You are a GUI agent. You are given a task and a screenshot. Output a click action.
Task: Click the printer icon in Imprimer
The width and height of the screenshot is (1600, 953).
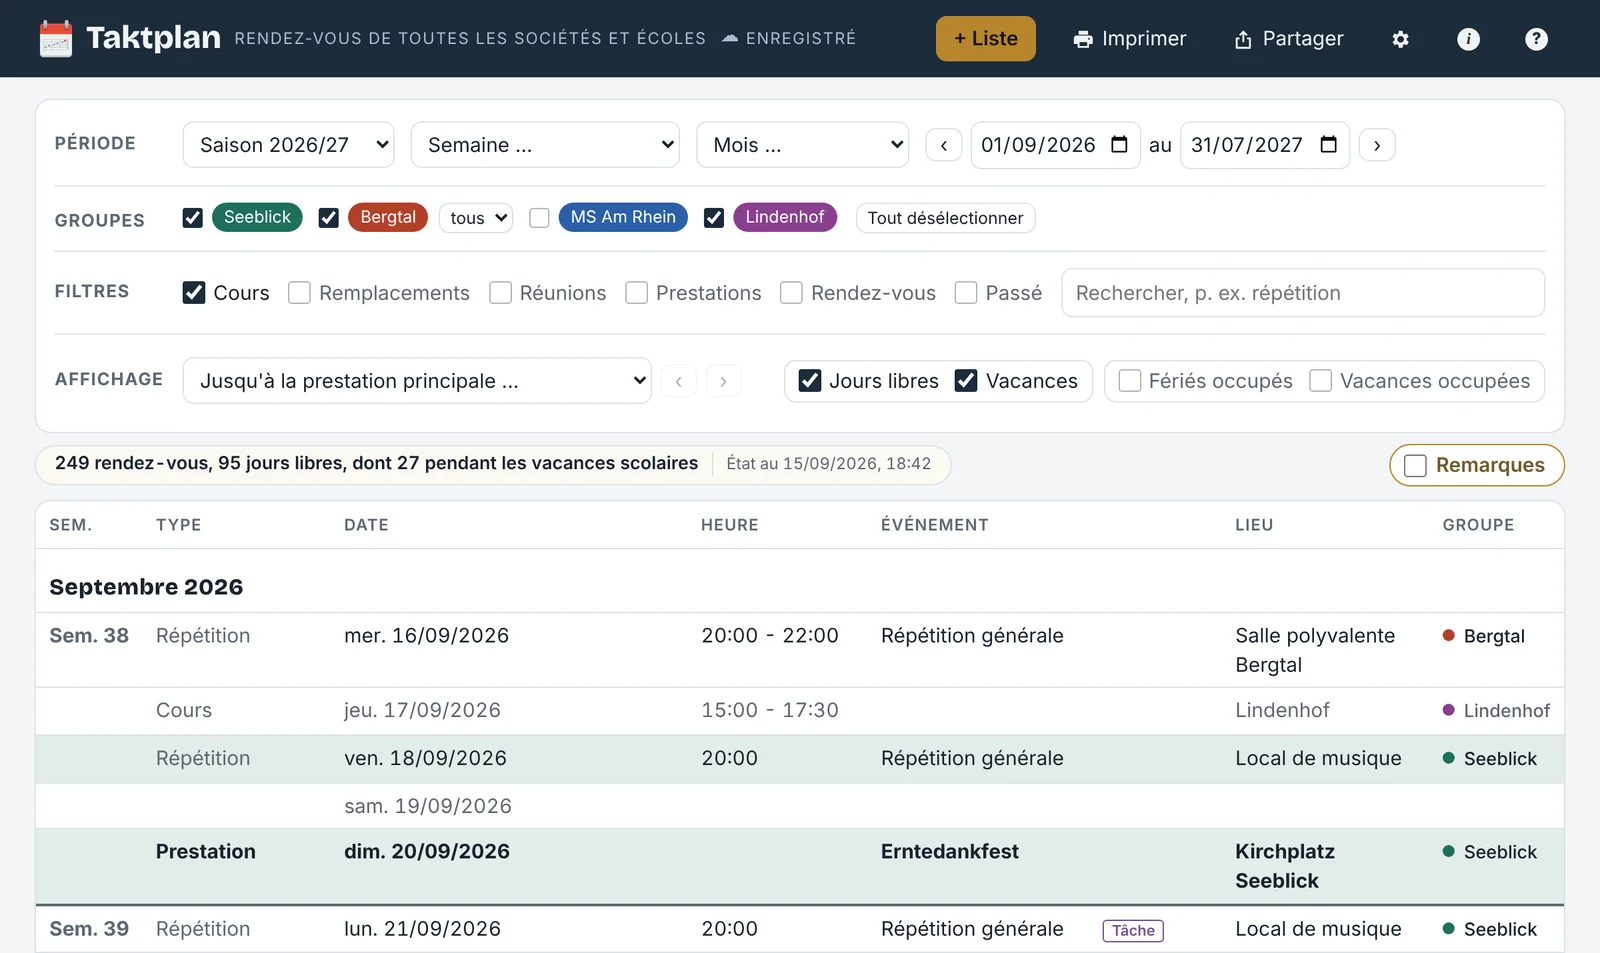(x=1083, y=39)
